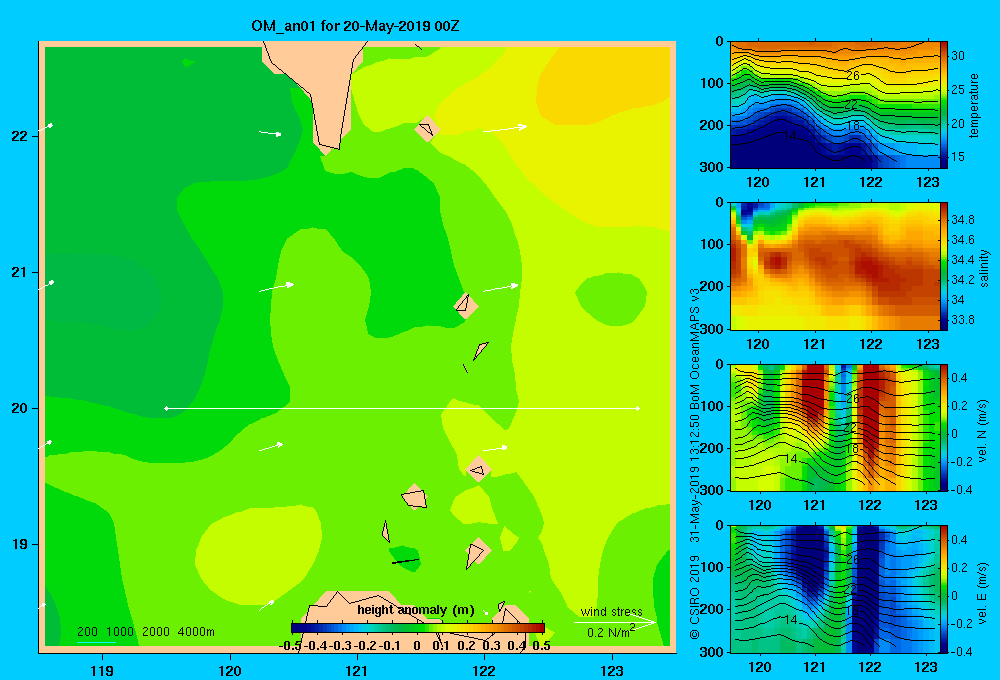Click contour label '14' in temperature panel
The width and height of the screenshot is (1000, 680).
pos(790,136)
